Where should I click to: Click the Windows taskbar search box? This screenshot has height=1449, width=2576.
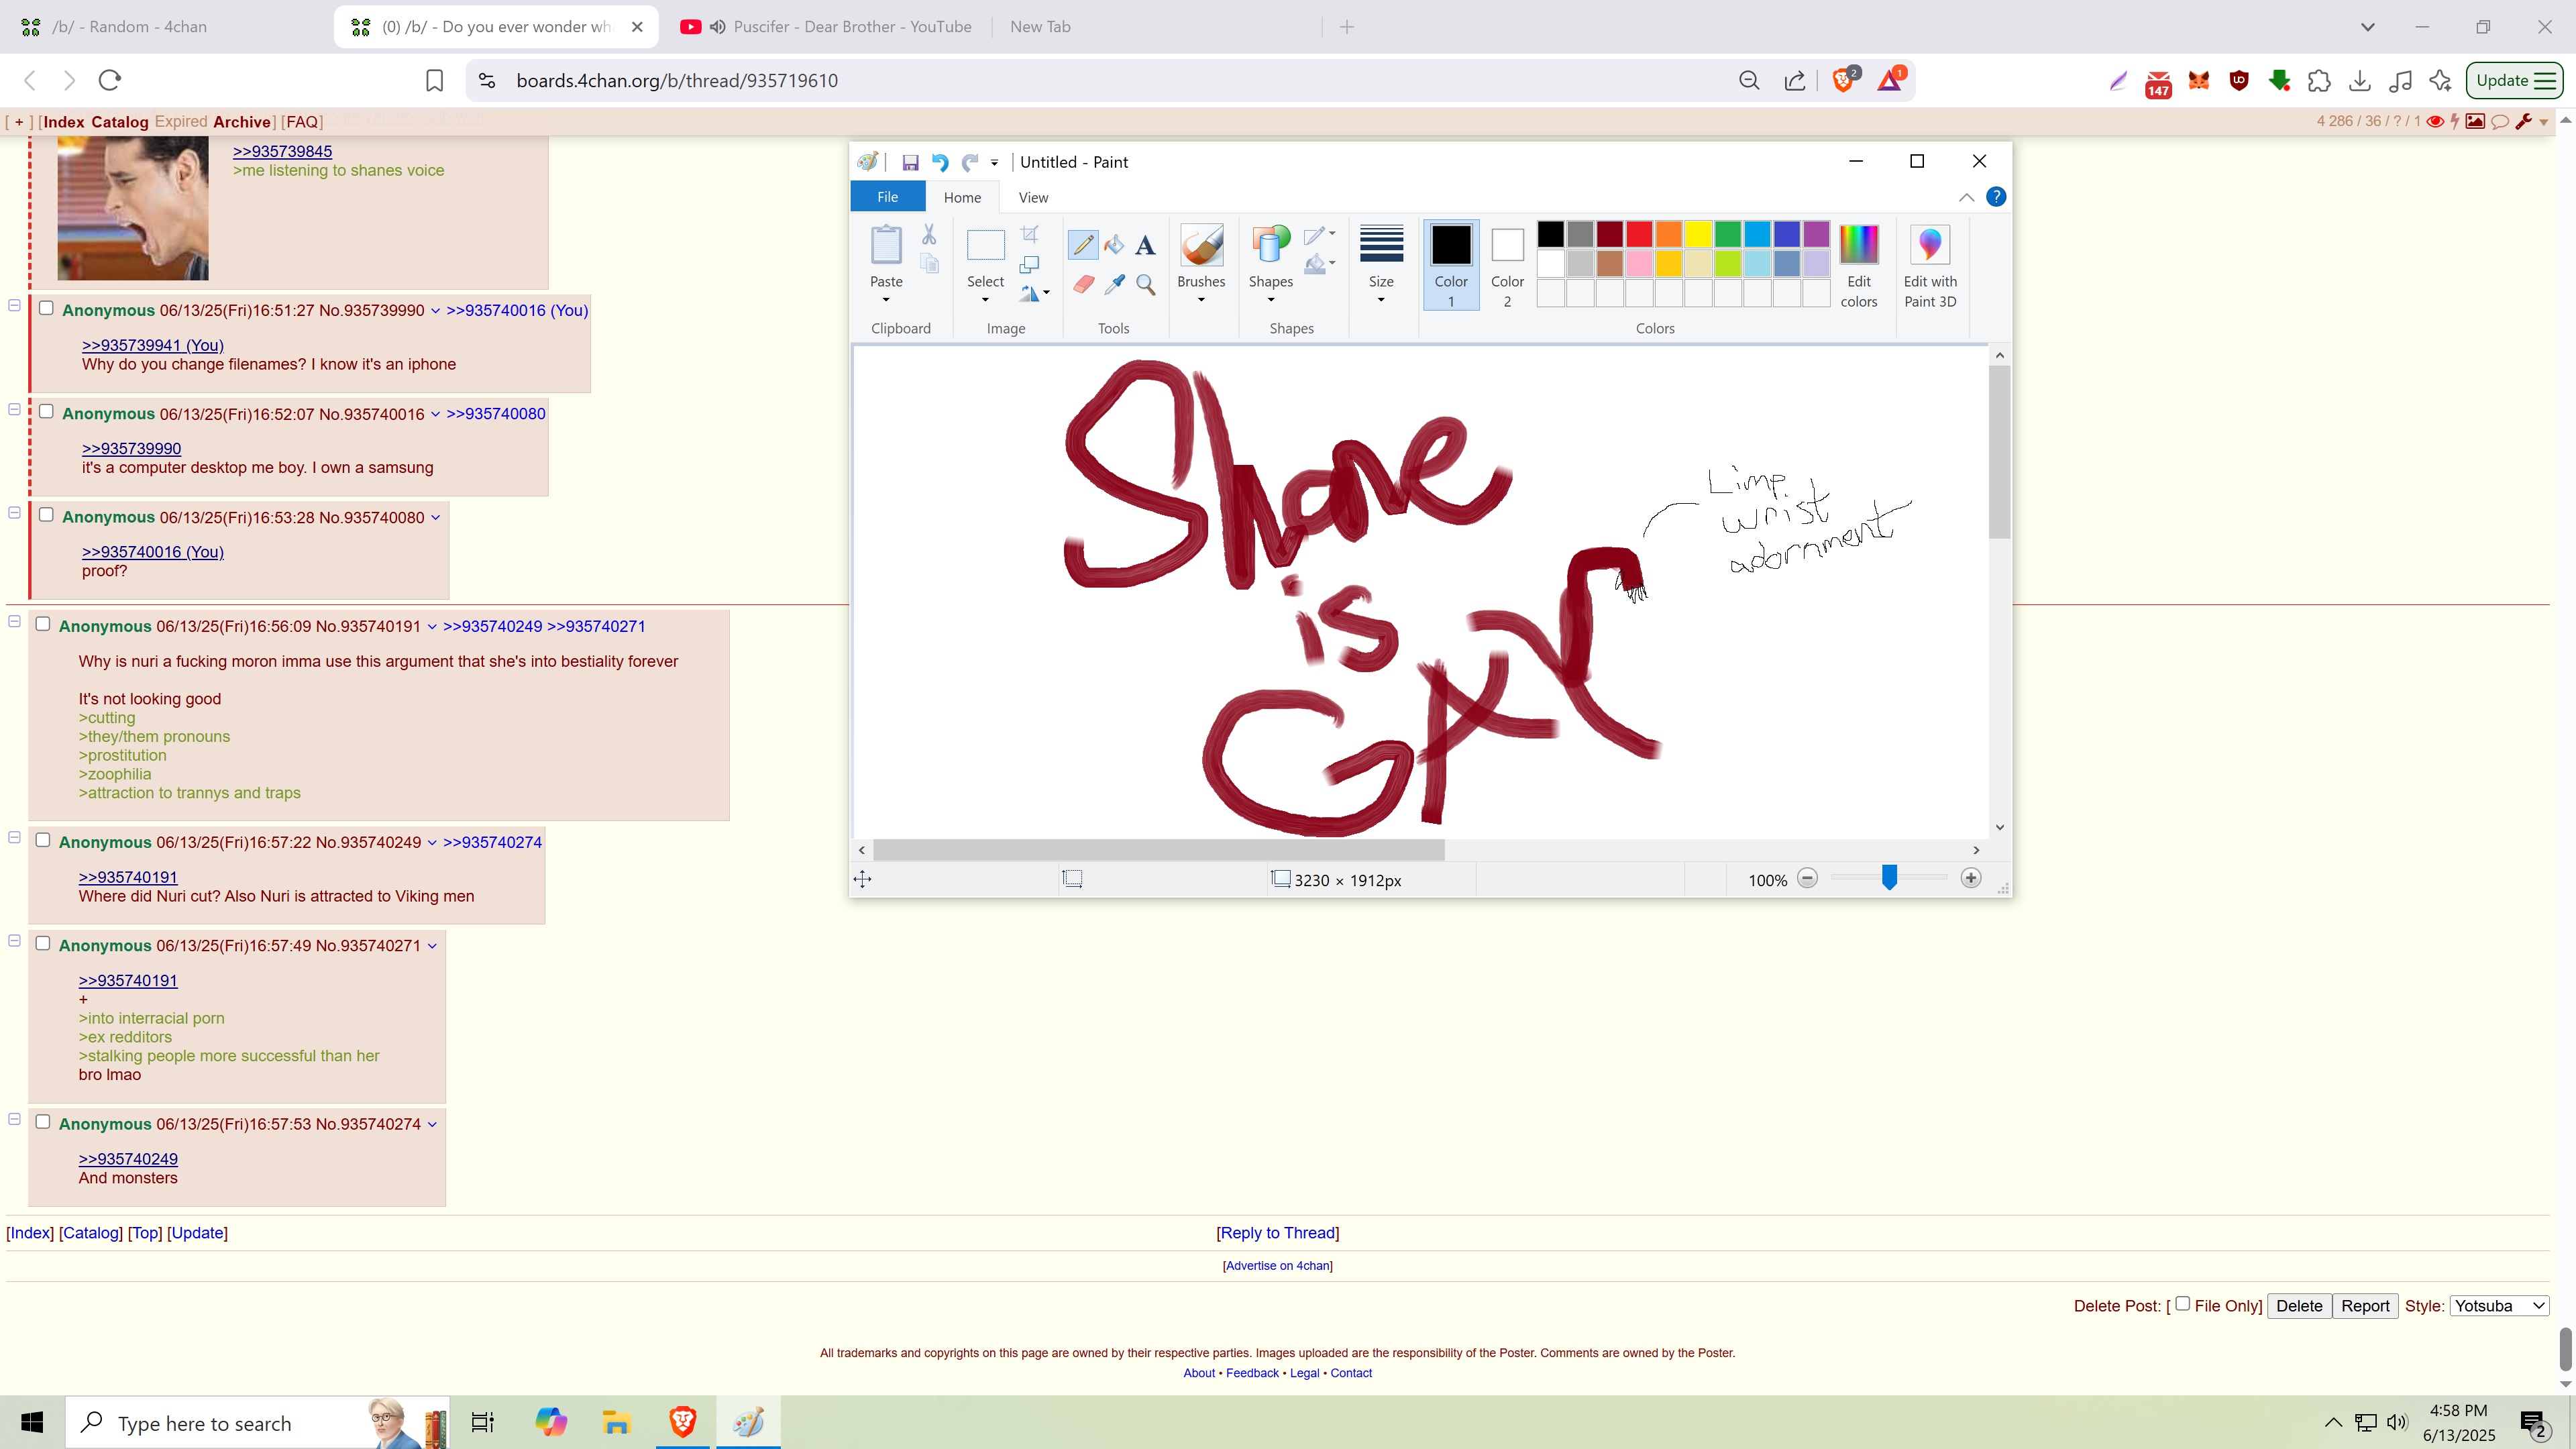258,1422
